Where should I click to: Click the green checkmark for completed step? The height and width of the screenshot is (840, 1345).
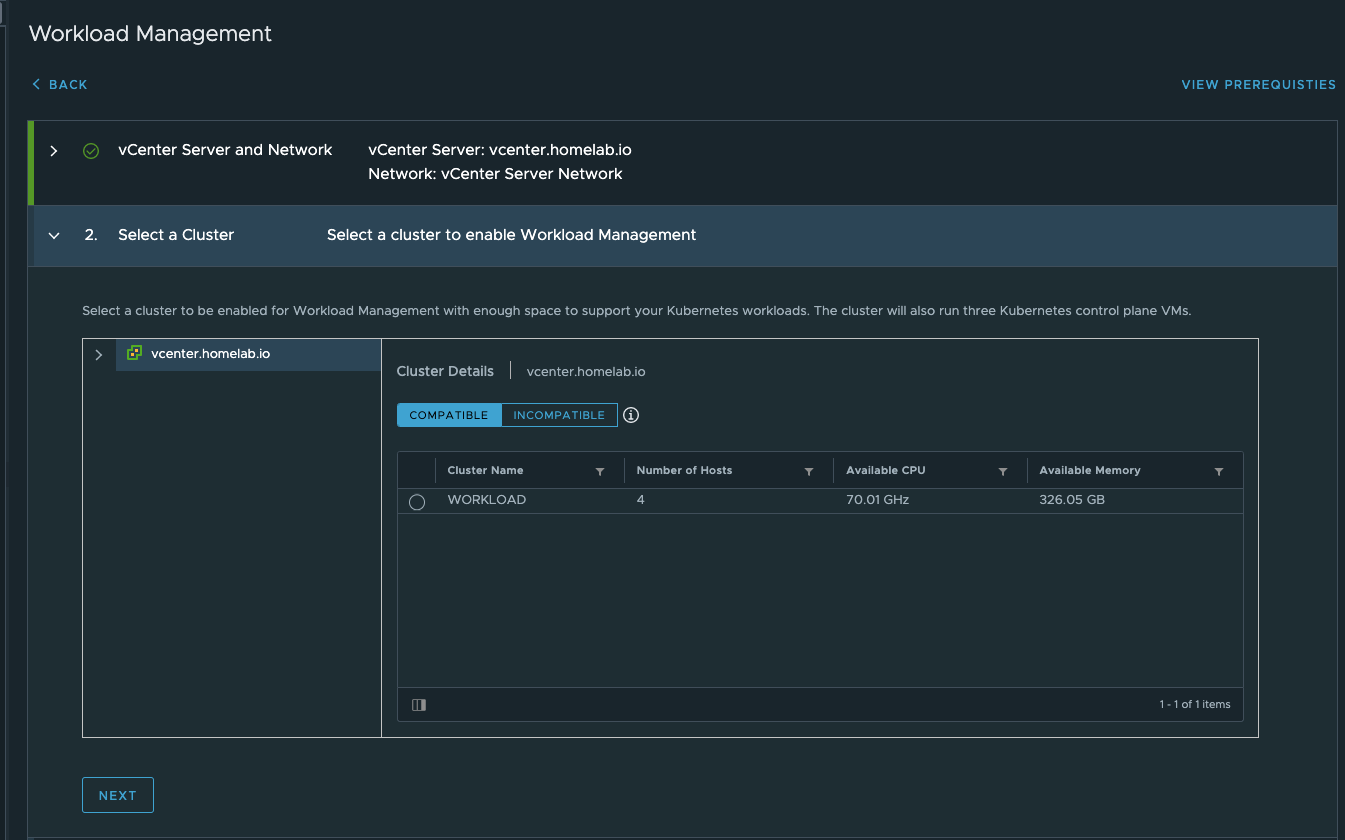pos(91,151)
